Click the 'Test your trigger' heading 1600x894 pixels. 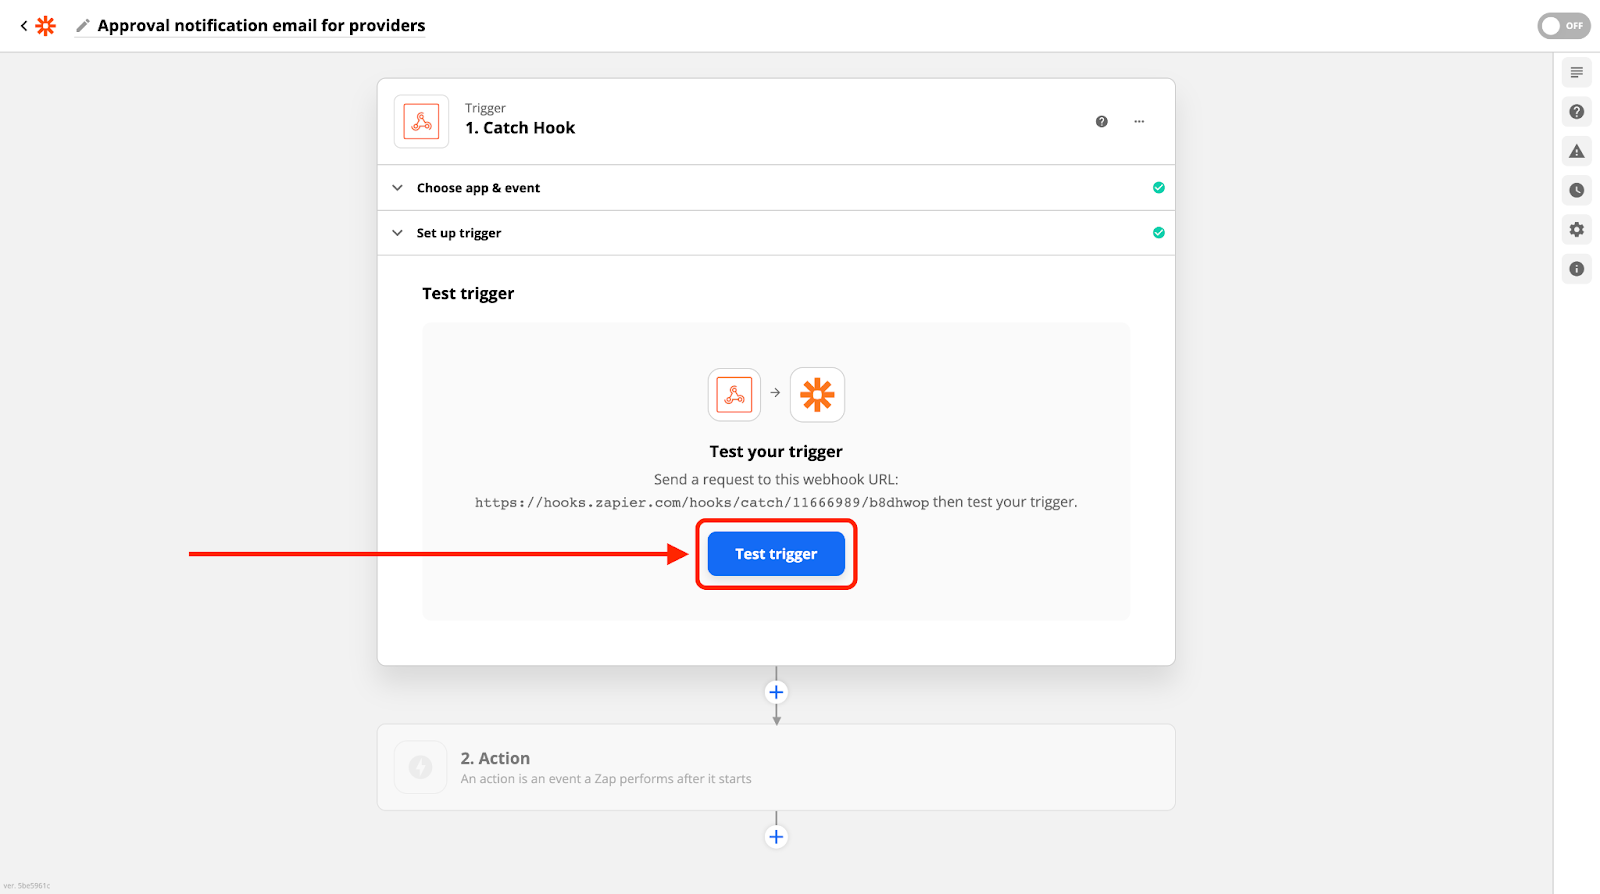coord(776,452)
